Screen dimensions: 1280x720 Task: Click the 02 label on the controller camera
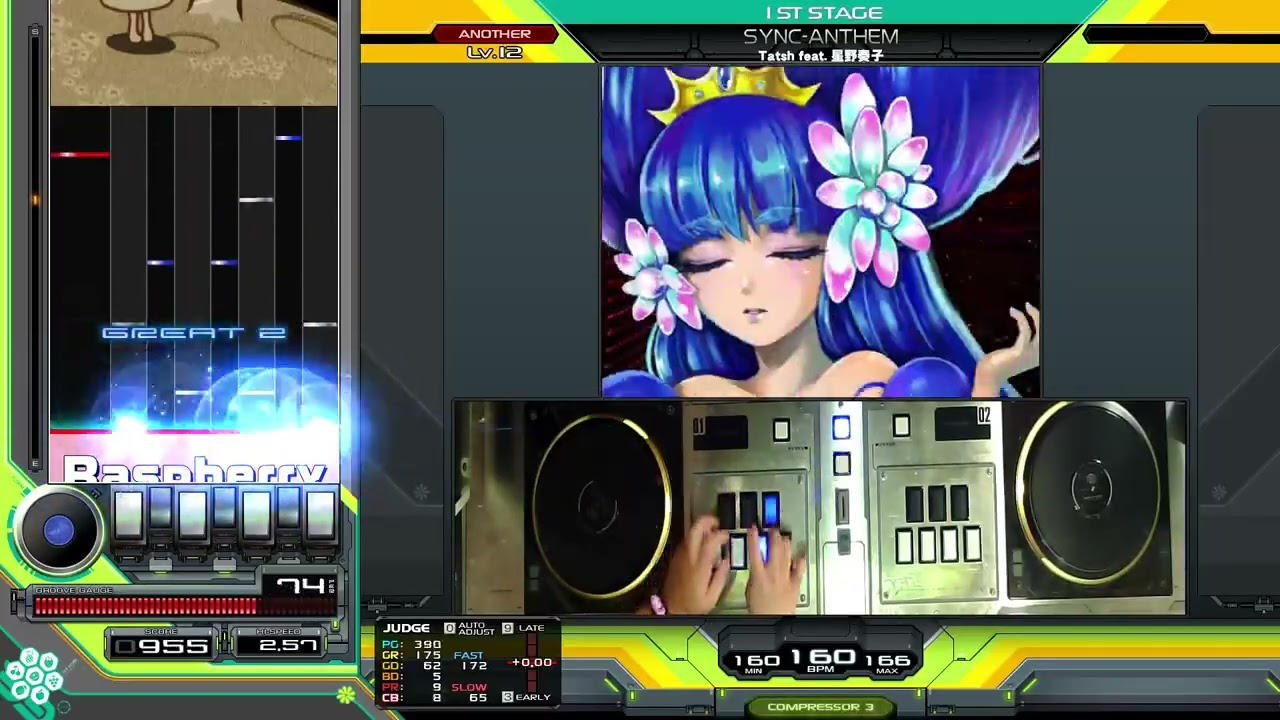pyautogui.click(x=984, y=415)
